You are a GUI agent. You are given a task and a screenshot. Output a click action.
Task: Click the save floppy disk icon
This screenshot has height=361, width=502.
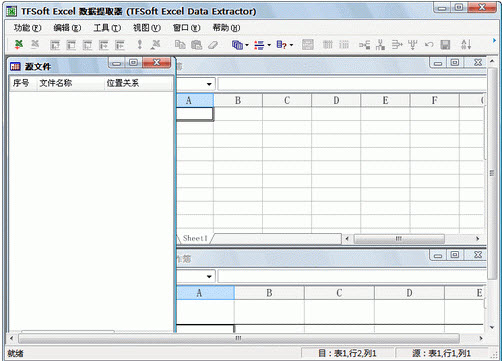445,45
